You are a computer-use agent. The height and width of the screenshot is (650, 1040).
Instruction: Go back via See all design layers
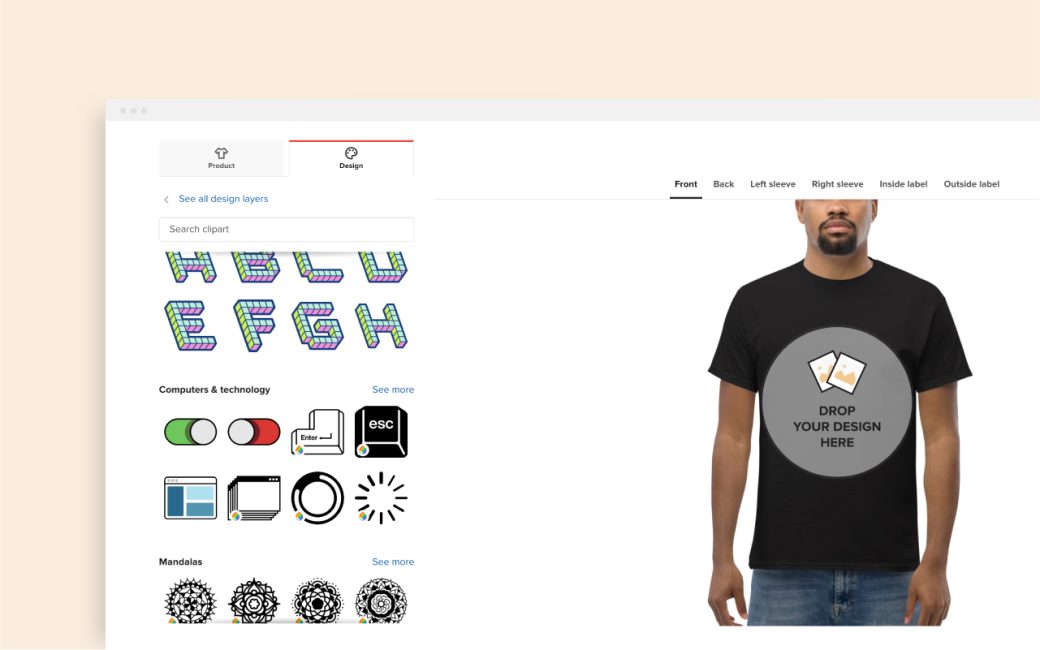(222, 199)
